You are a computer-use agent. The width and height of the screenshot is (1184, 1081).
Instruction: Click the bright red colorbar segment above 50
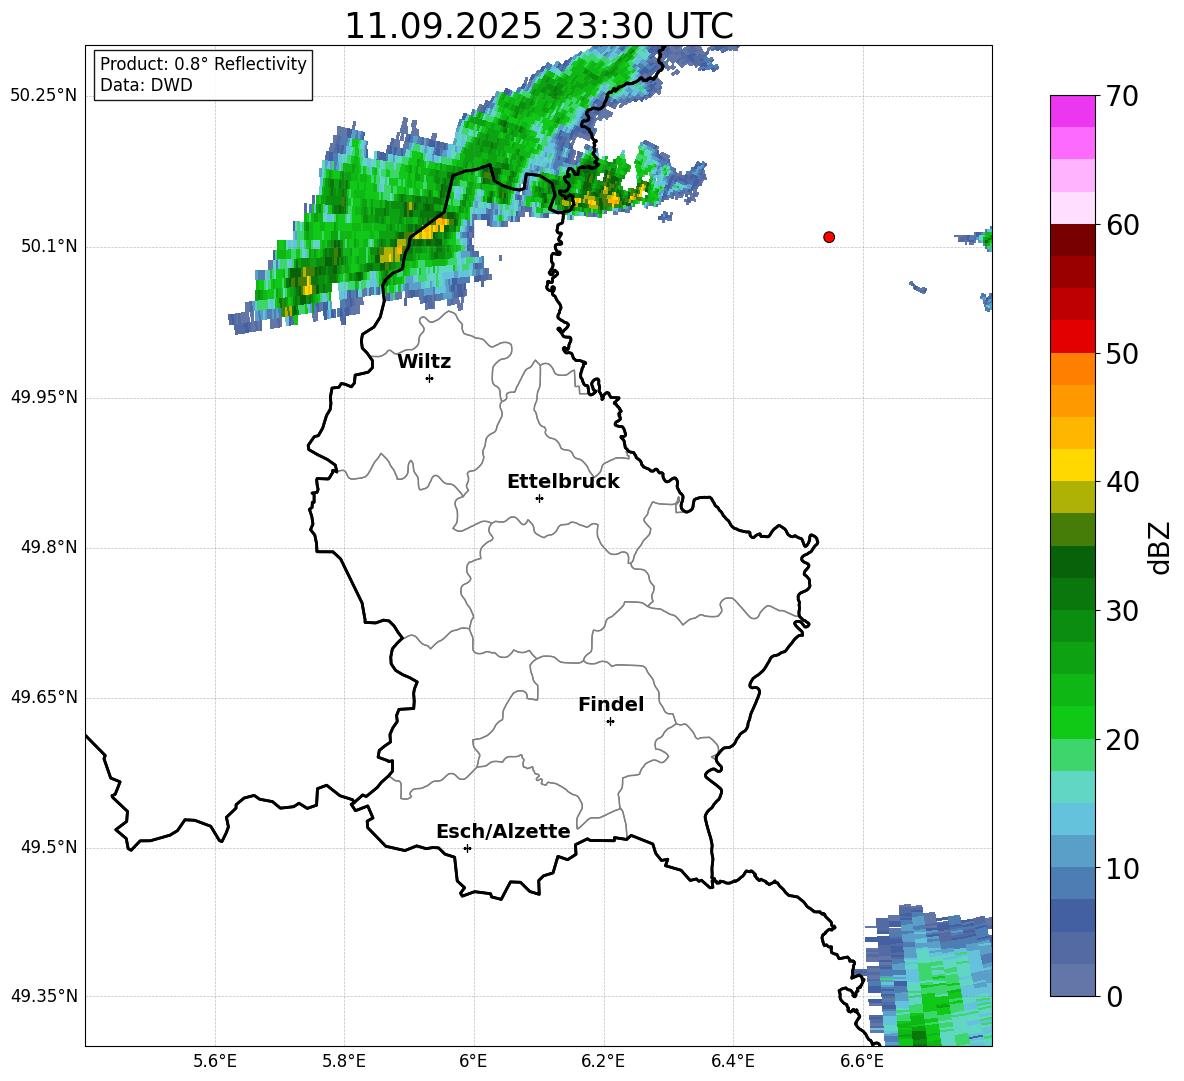coord(1072,337)
